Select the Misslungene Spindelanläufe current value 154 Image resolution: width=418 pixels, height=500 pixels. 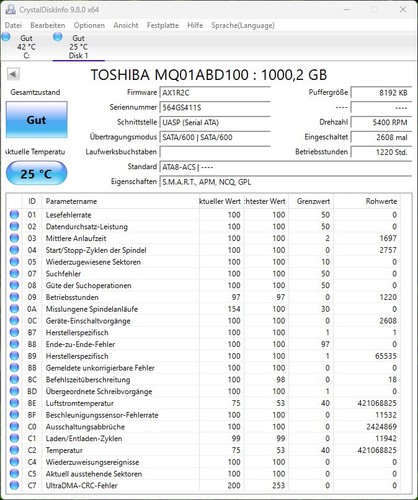[x=234, y=309]
